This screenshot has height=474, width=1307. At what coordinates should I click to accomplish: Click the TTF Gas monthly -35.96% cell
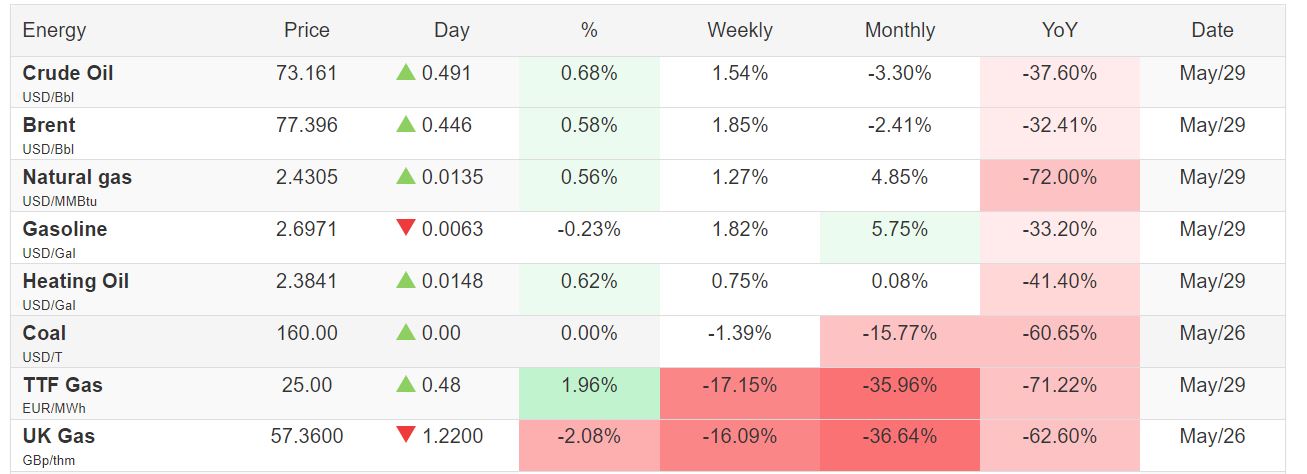tap(899, 385)
